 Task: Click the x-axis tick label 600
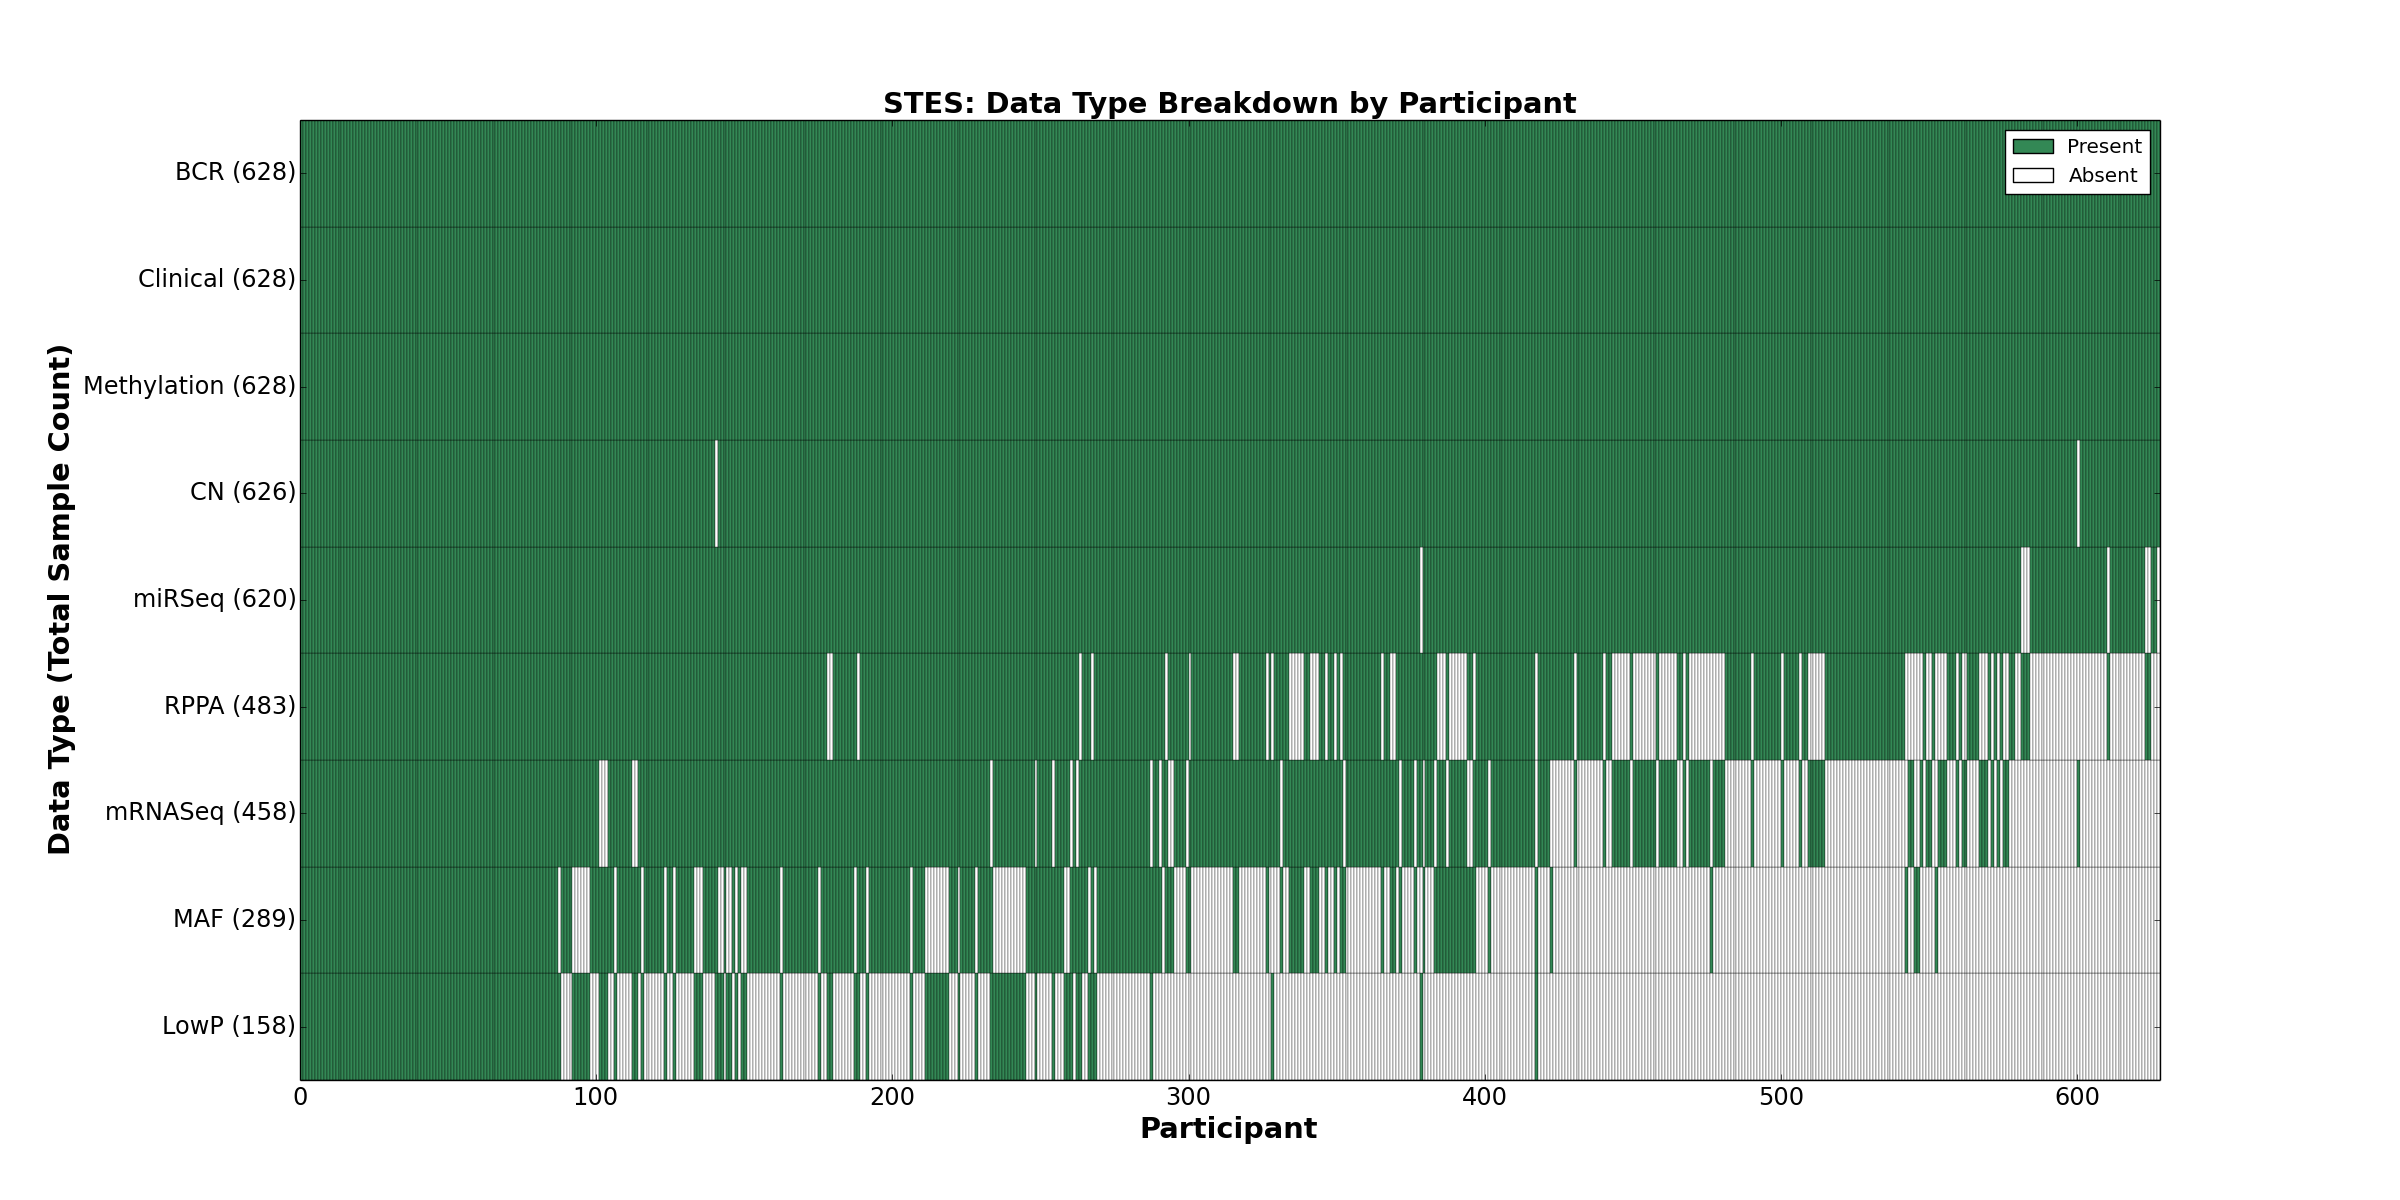[2077, 1098]
